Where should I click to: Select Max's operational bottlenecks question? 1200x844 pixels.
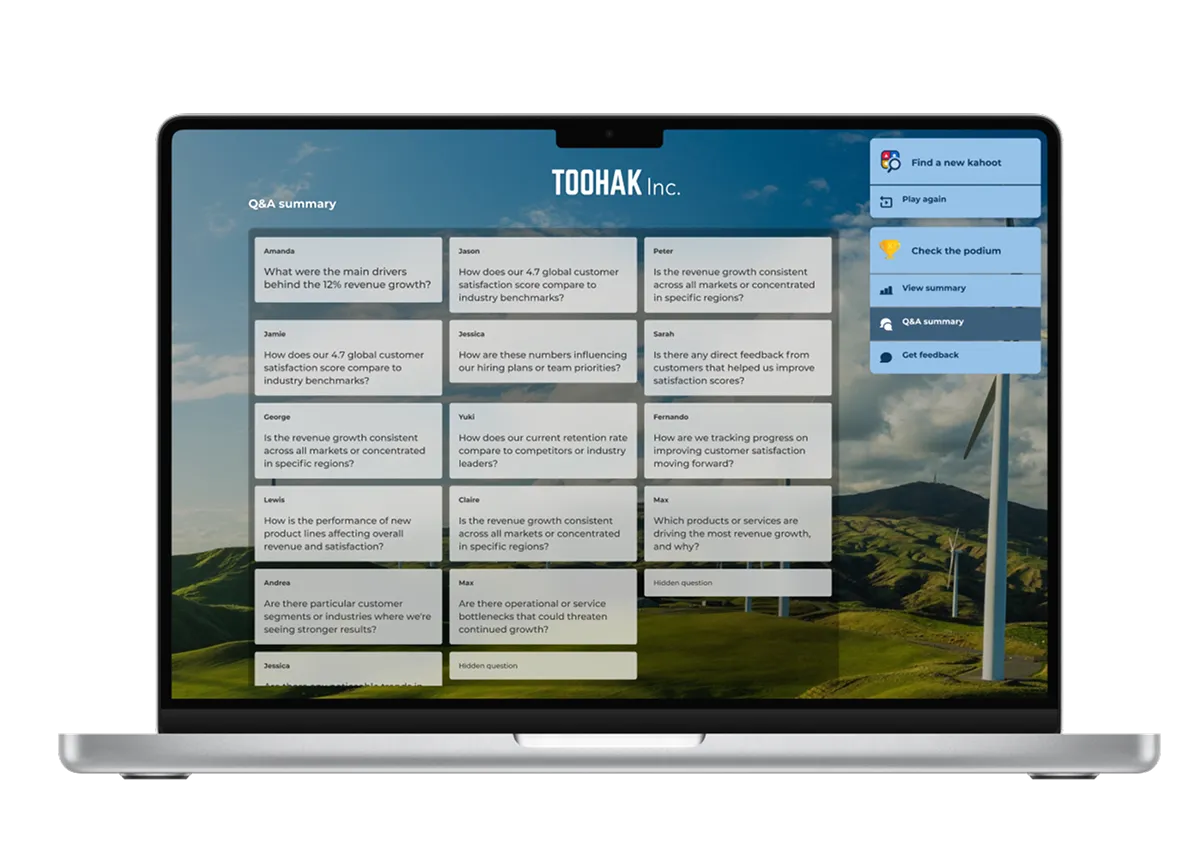543,607
